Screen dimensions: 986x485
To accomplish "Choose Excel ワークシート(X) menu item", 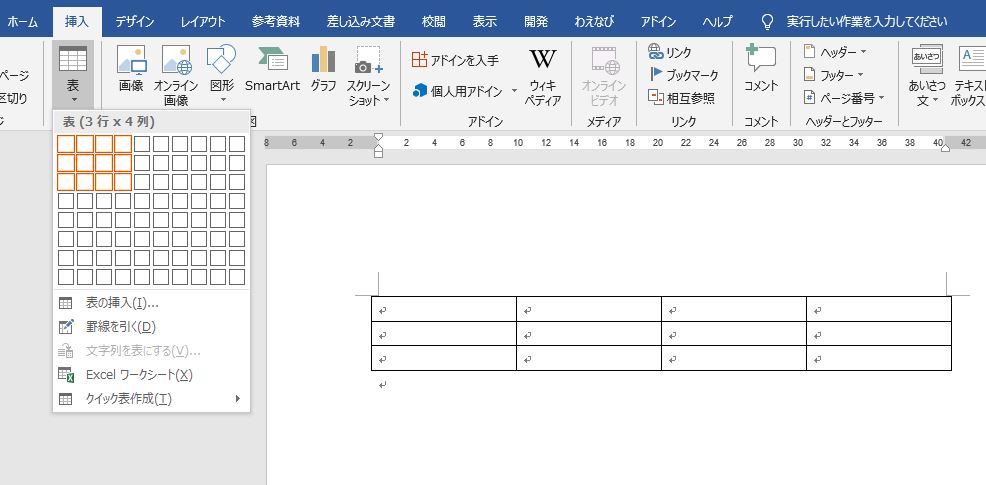I will pos(152,375).
